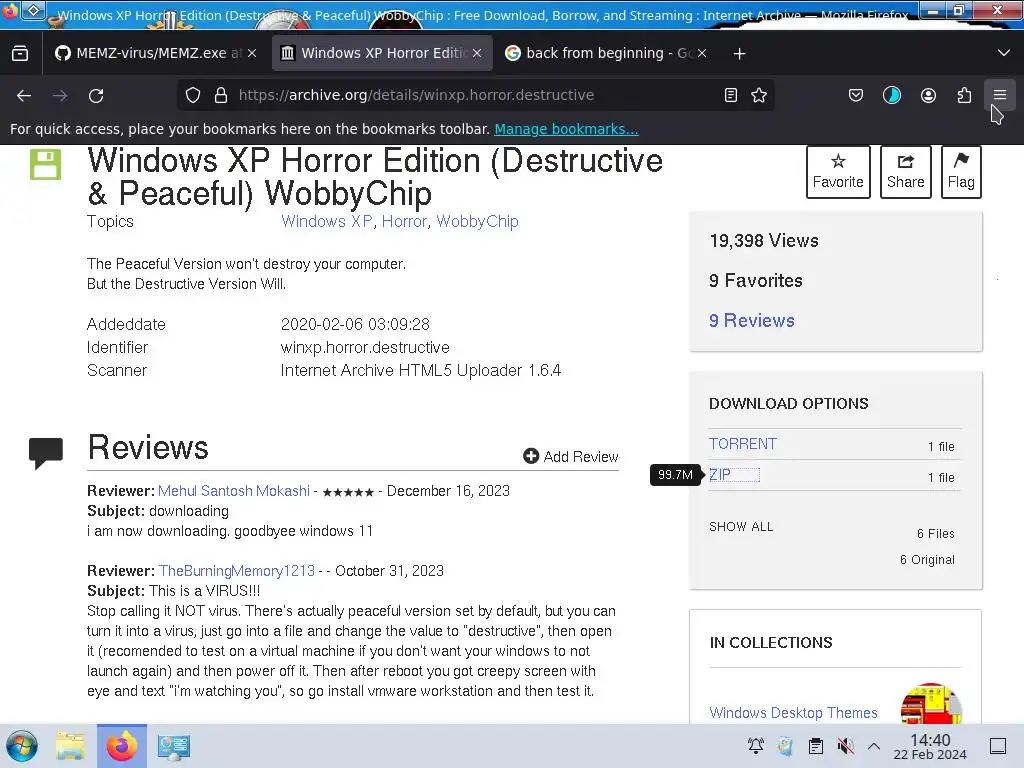Click the notification bell tray icon
The width and height of the screenshot is (1024, 768).
756,746
